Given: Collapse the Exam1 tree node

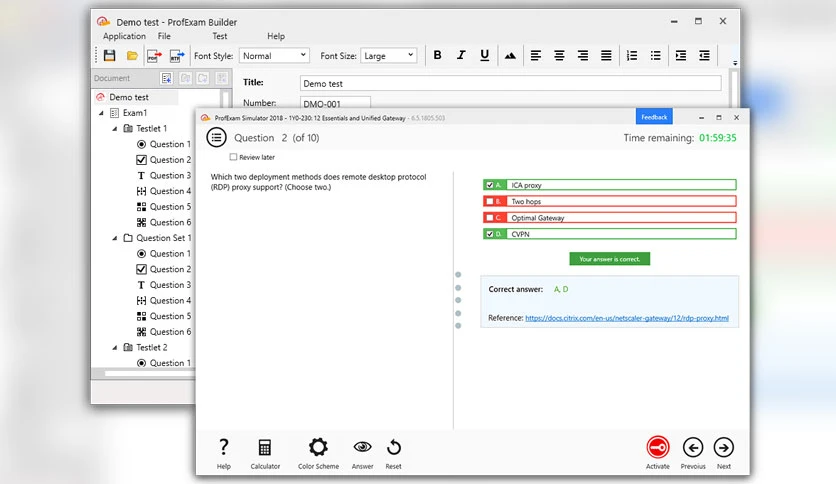Looking at the screenshot, I should 101,113.
